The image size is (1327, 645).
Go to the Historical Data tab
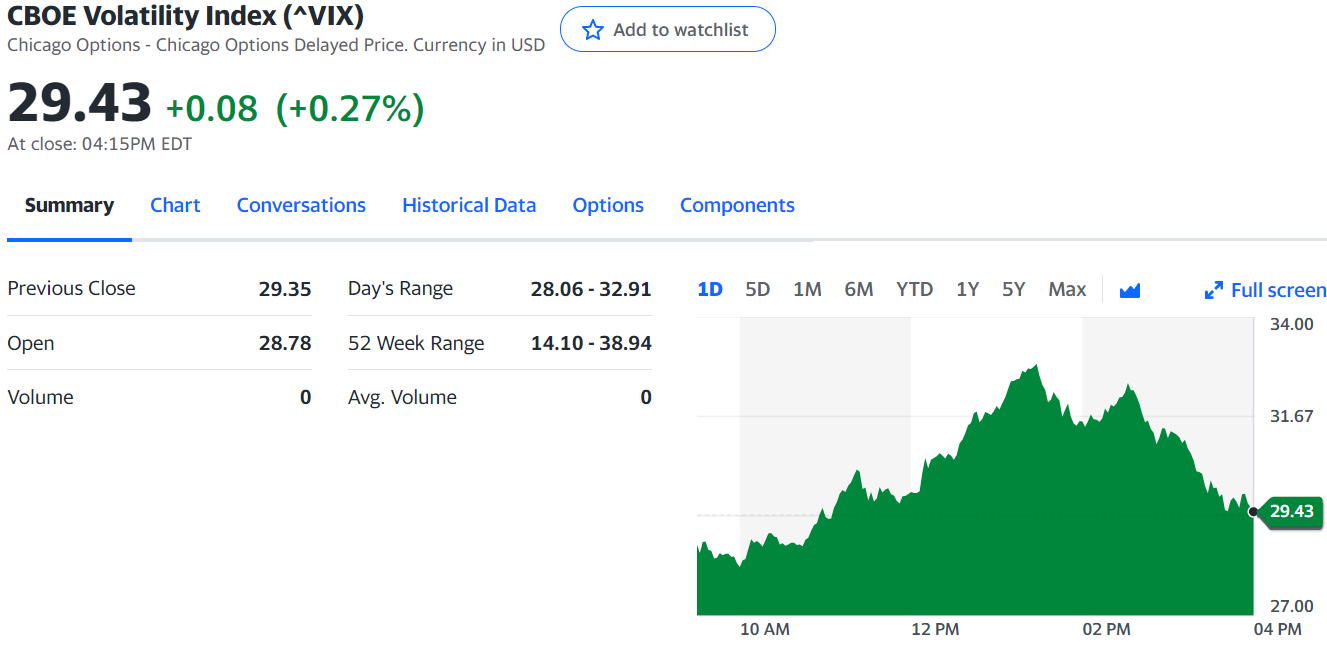pos(469,205)
